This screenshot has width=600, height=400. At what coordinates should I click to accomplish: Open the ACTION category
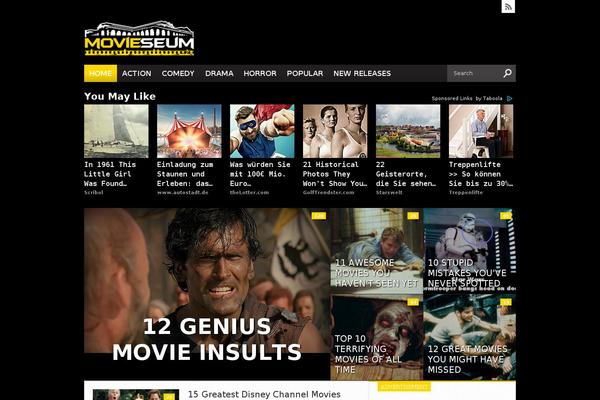pos(137,73)
